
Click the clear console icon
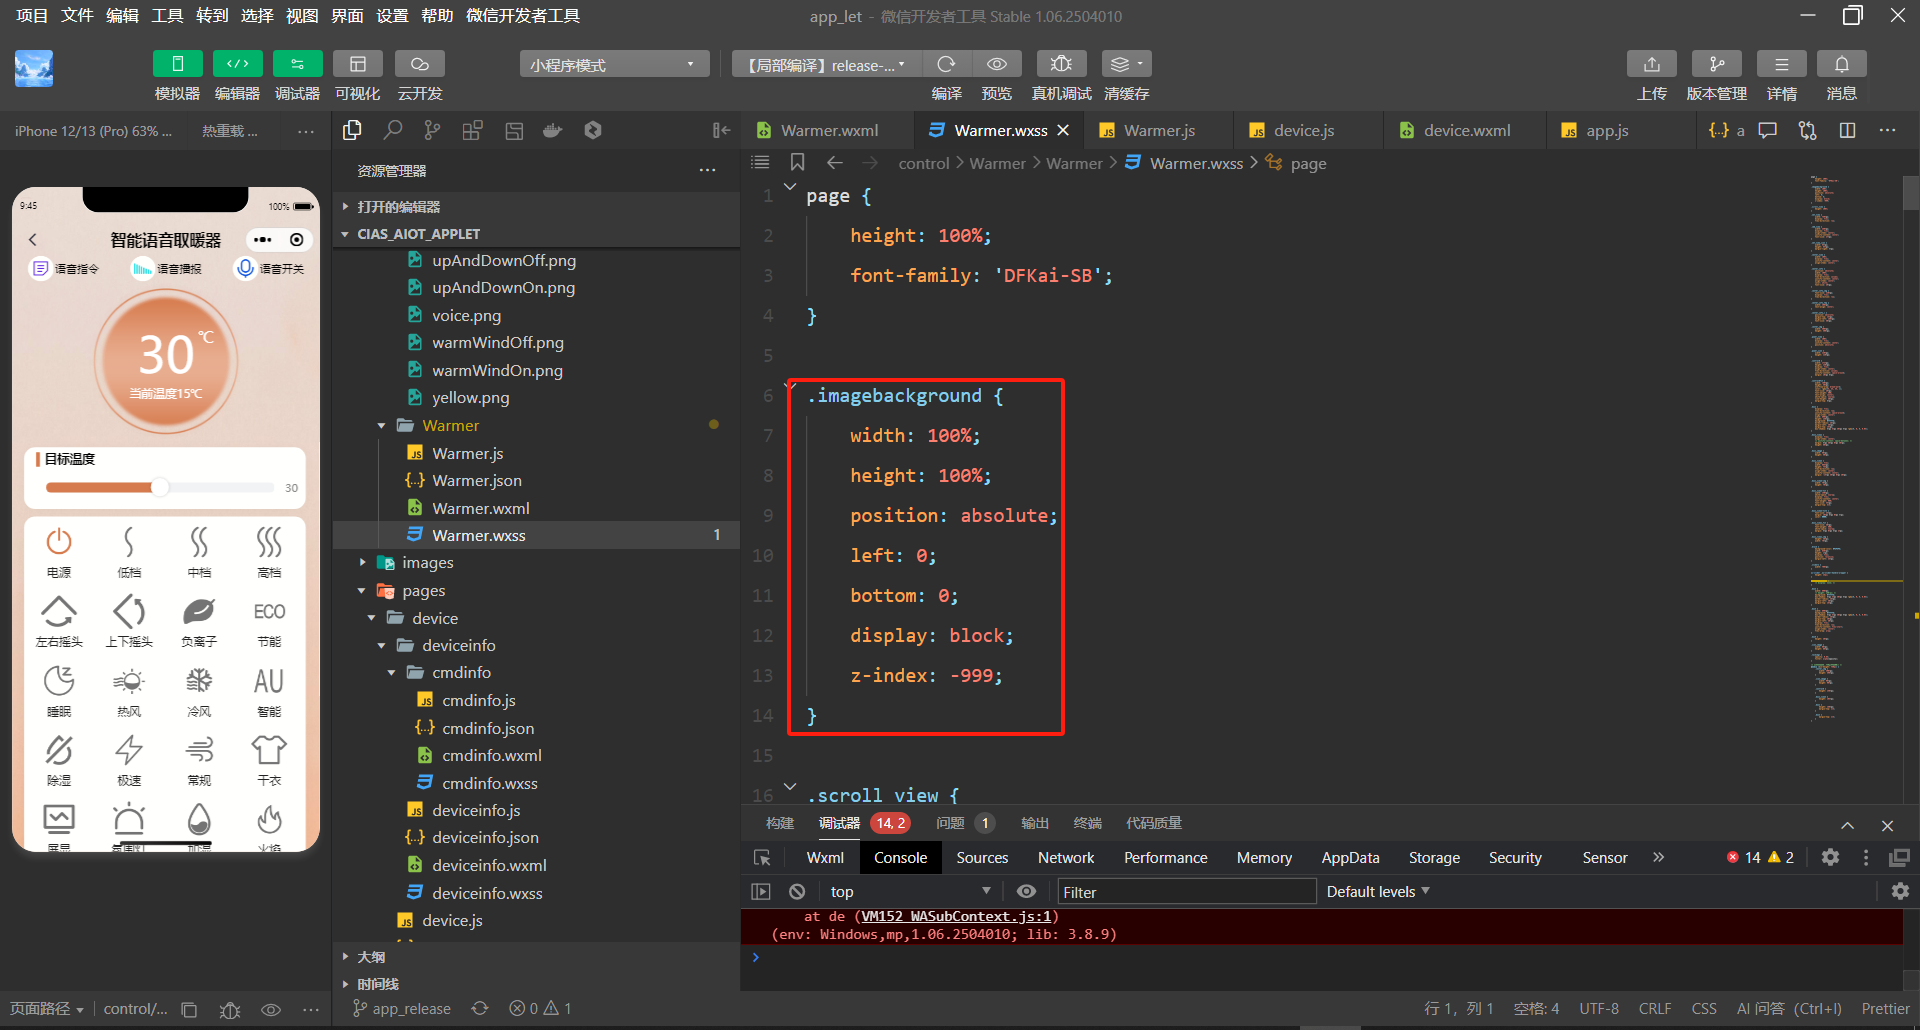(x=797, y=891)
